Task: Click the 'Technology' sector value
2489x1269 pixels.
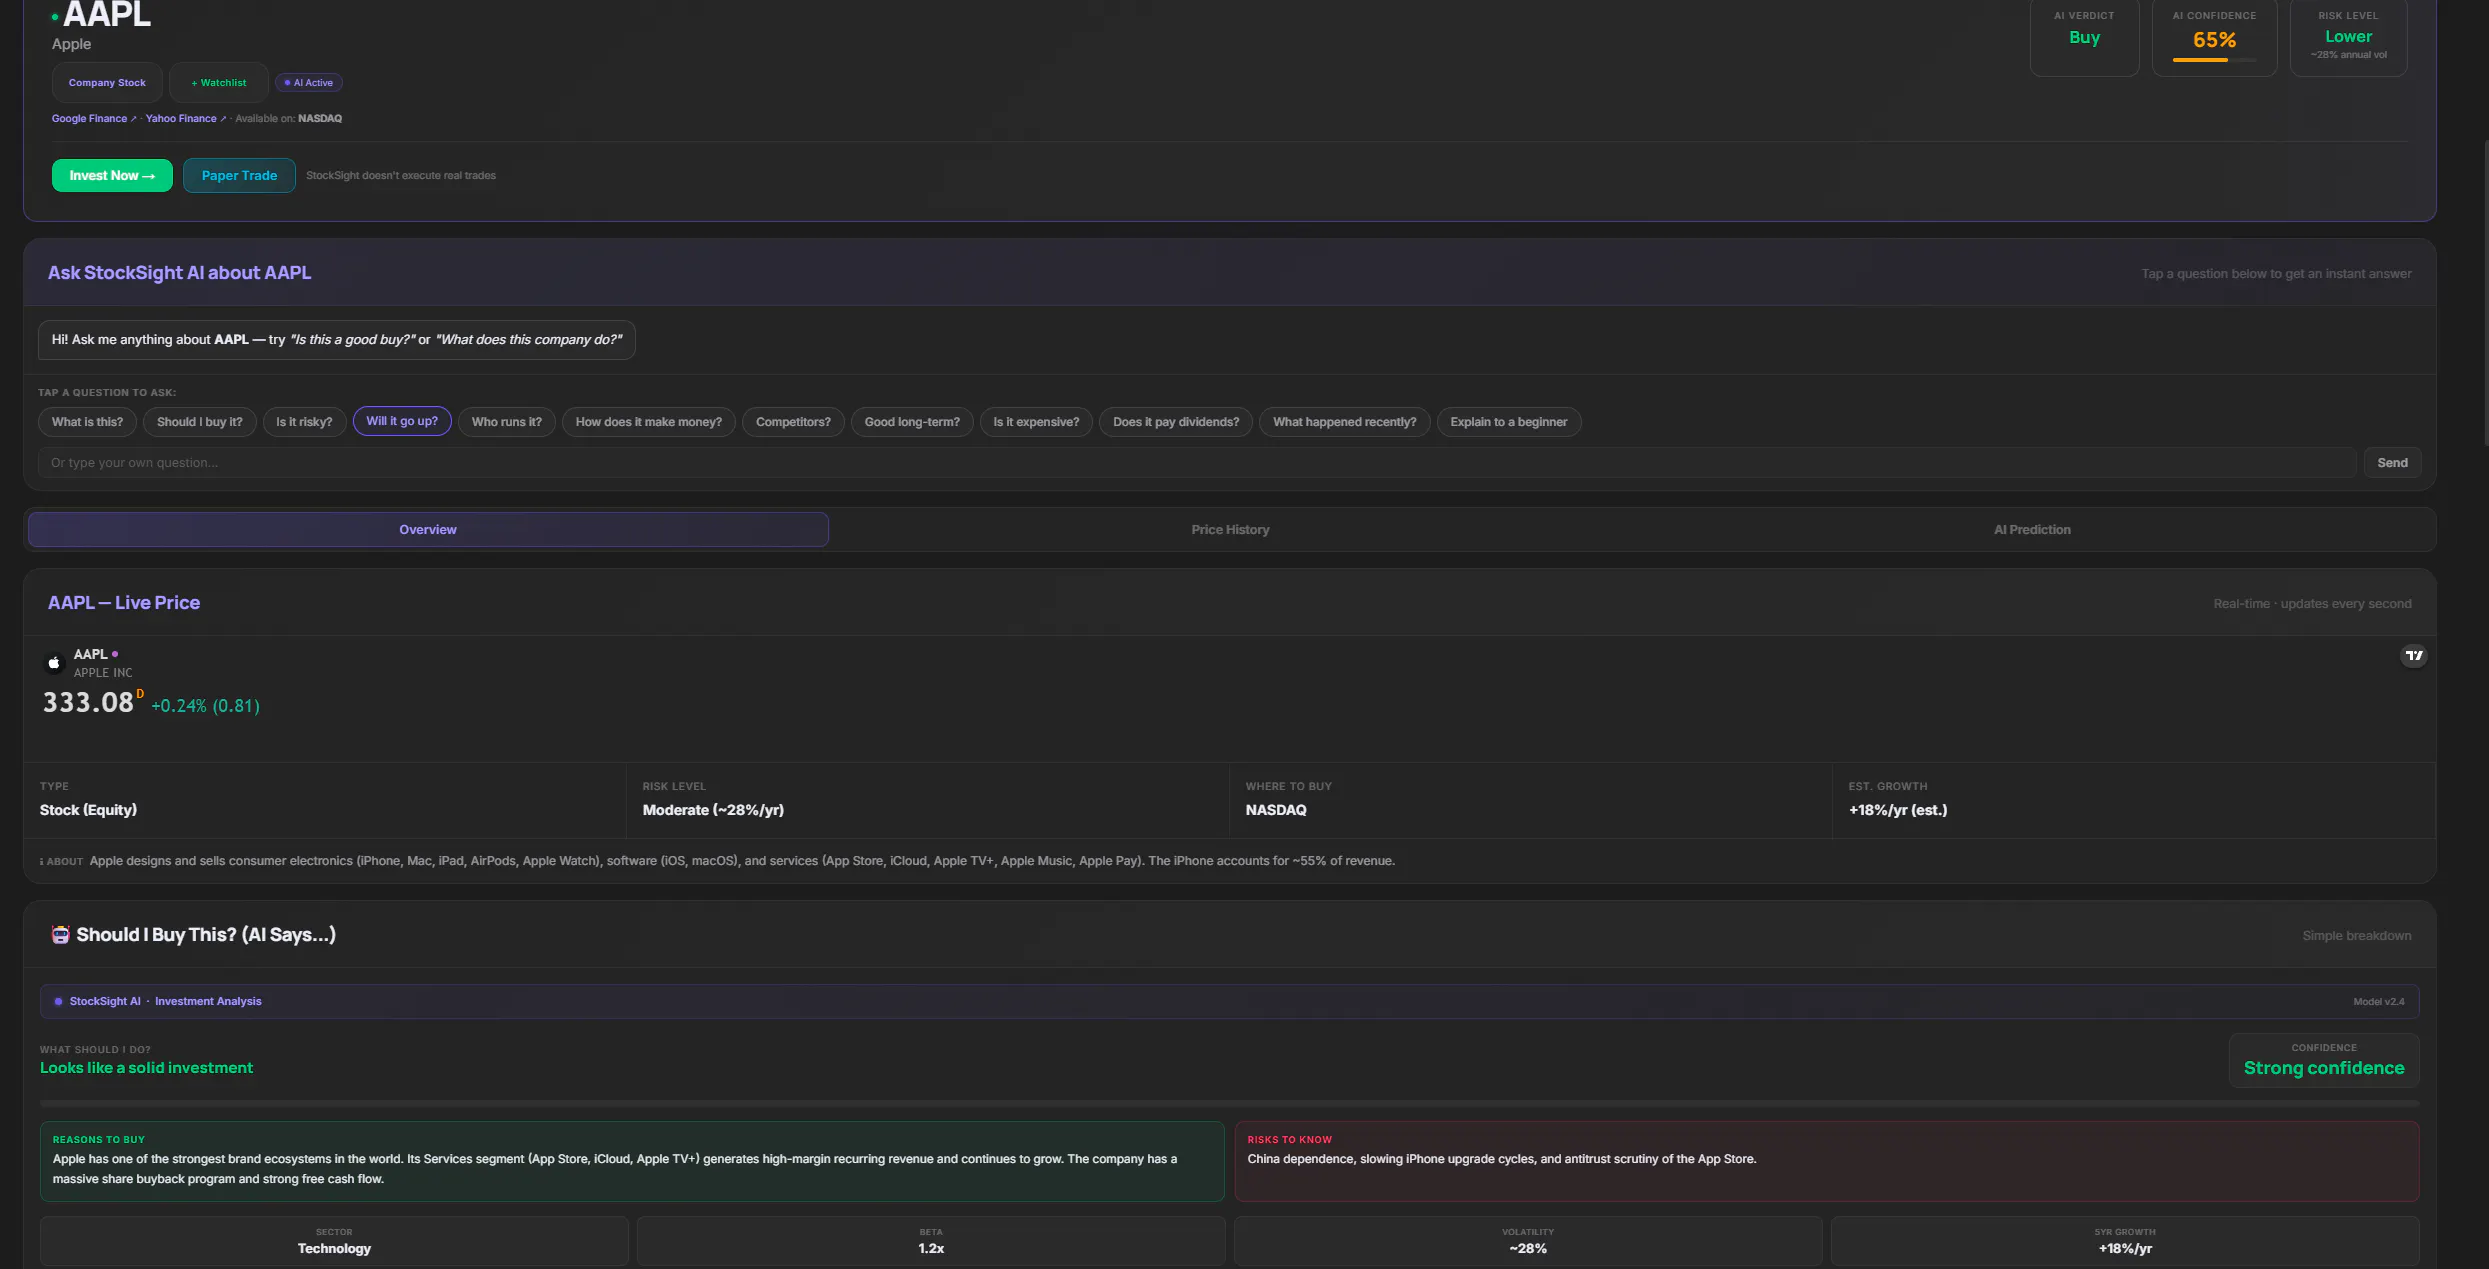Action: [x=334, y=1249]
